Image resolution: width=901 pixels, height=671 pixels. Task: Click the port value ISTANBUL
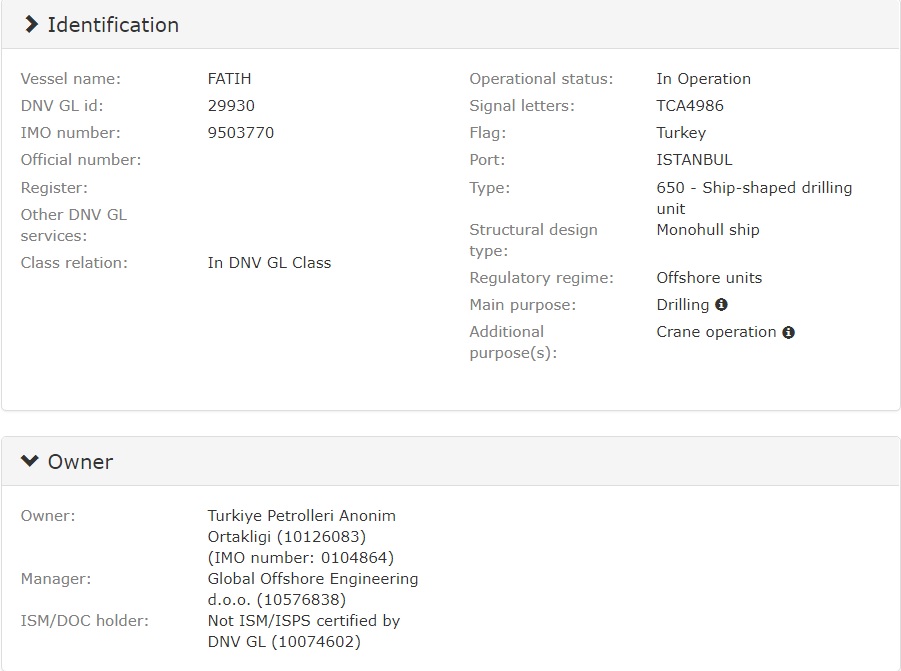coord(694,160)
